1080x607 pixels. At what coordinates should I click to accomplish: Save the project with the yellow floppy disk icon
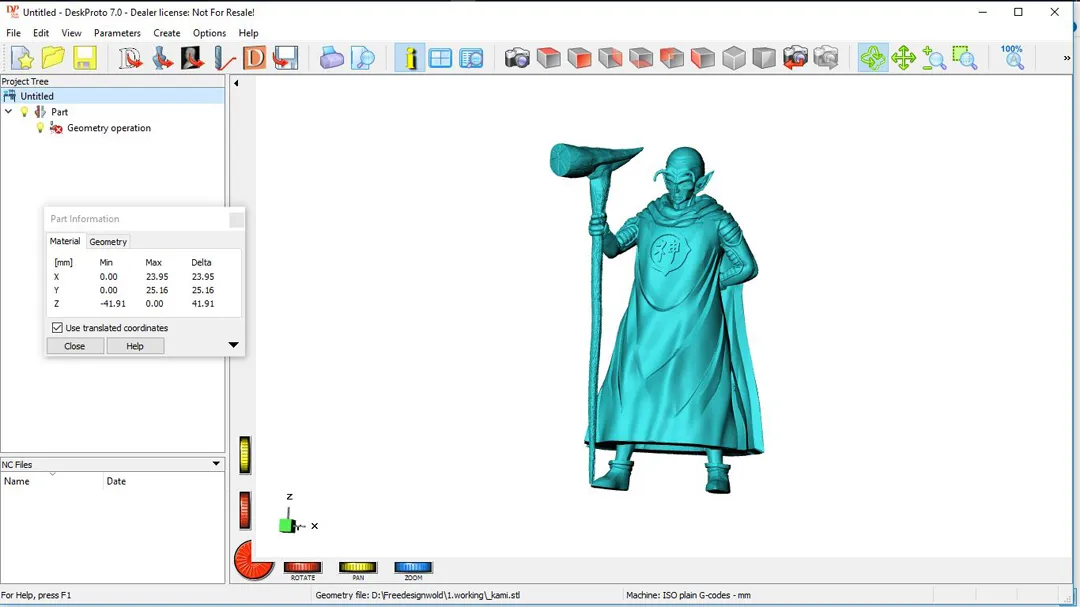84,58
